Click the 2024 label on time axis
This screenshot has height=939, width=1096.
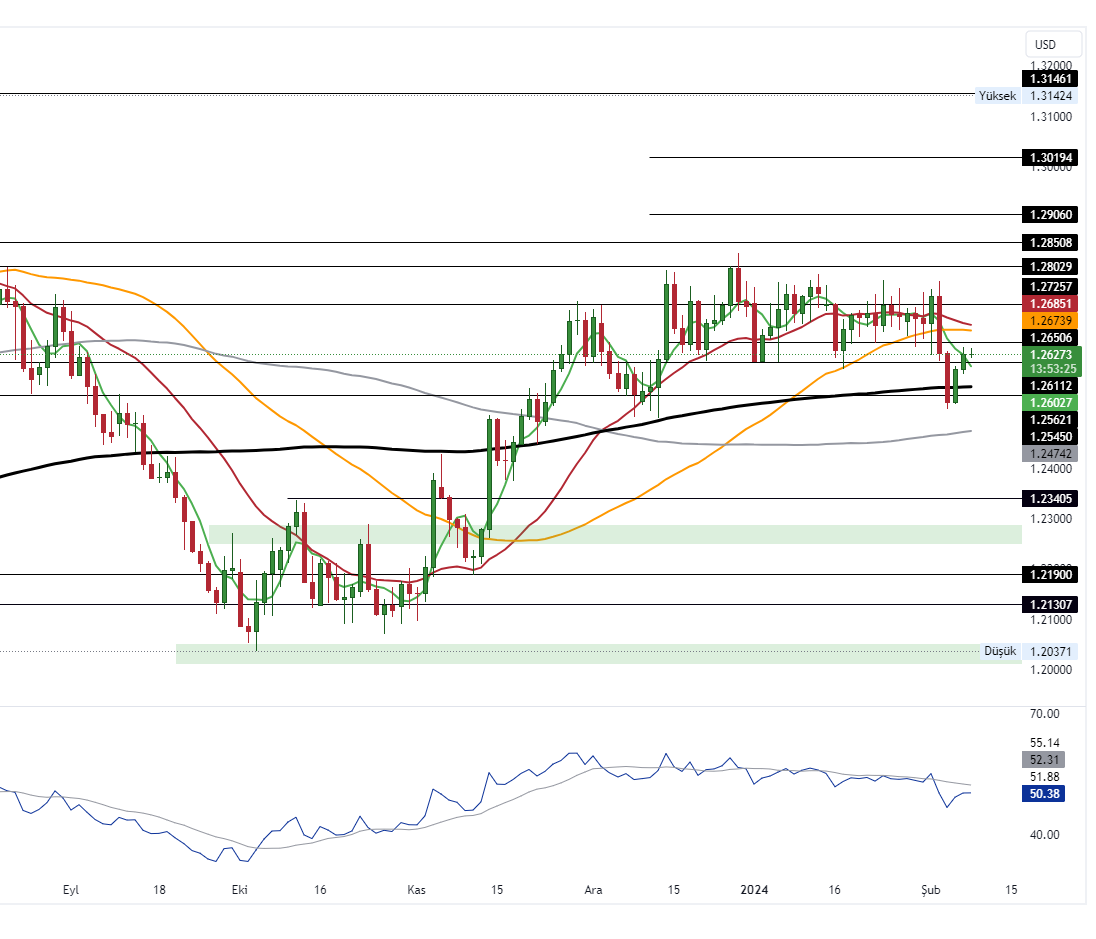754,889
